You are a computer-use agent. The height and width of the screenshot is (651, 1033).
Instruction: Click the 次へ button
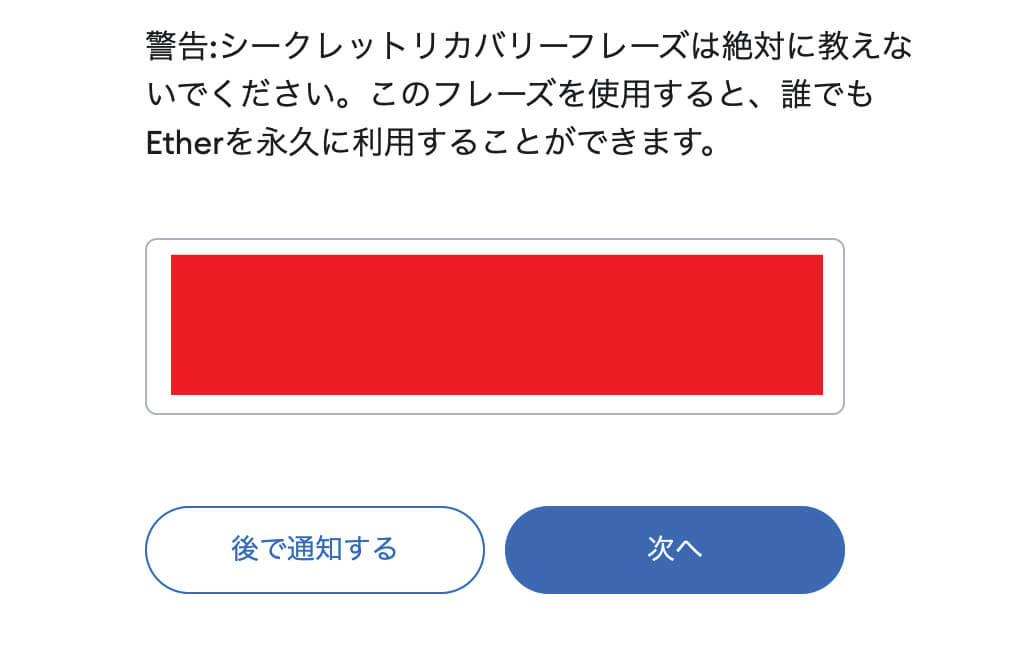coord(674,550)
